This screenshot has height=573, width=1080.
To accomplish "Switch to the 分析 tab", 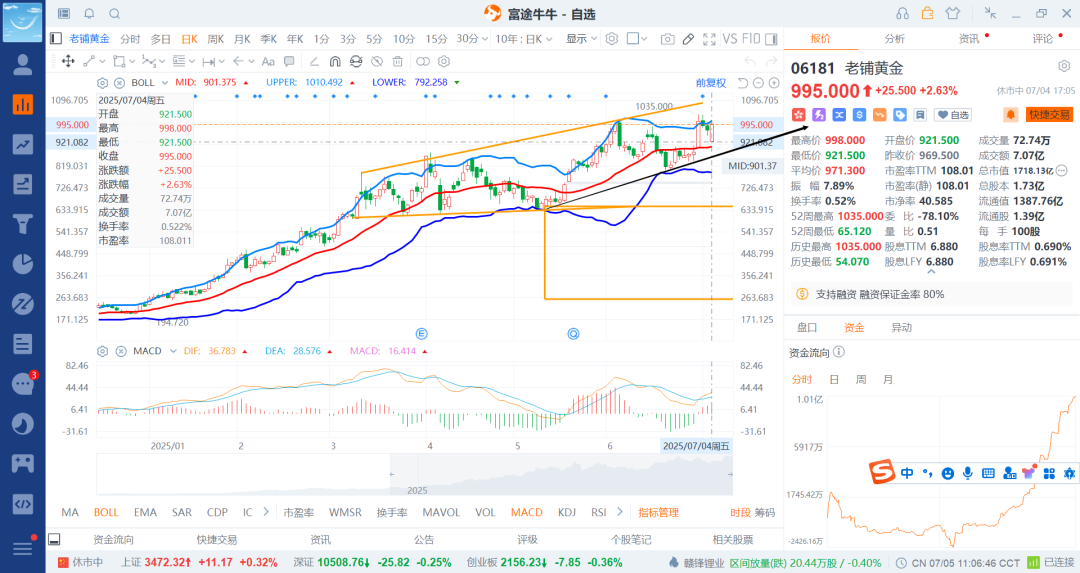I will click(x=894, y=39).
